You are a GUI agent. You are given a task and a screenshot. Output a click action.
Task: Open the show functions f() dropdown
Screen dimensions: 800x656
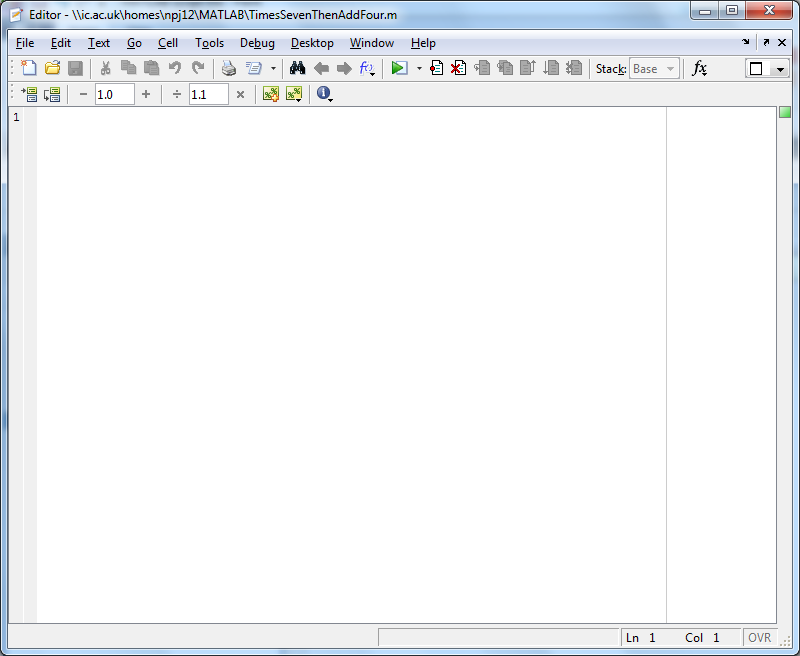(367, 68)
